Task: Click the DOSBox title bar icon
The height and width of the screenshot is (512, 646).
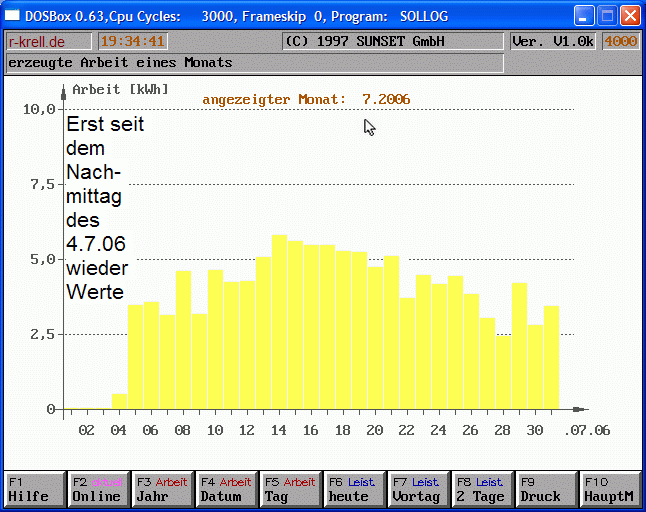Action: pos(13,16)
